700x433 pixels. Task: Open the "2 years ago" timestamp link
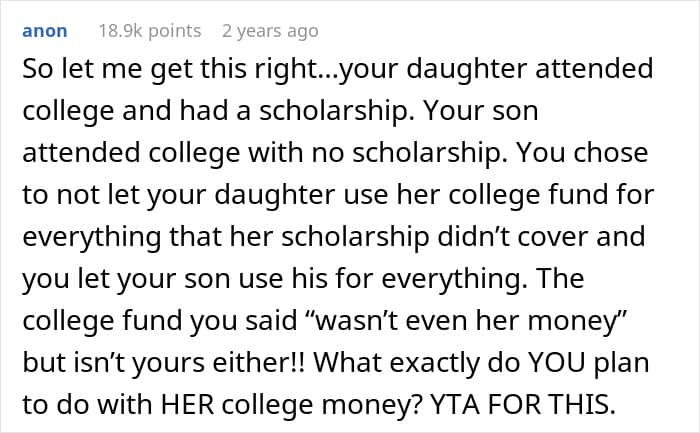coord(270,31)
